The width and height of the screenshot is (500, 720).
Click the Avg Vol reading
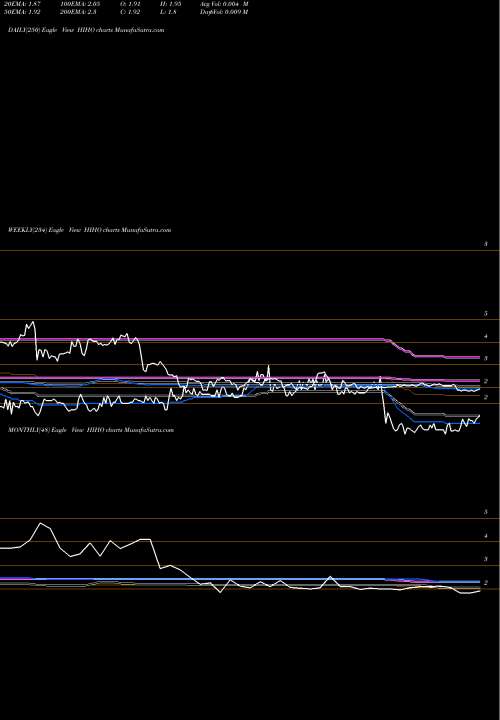pyautogui.click(x=224, y=4)
